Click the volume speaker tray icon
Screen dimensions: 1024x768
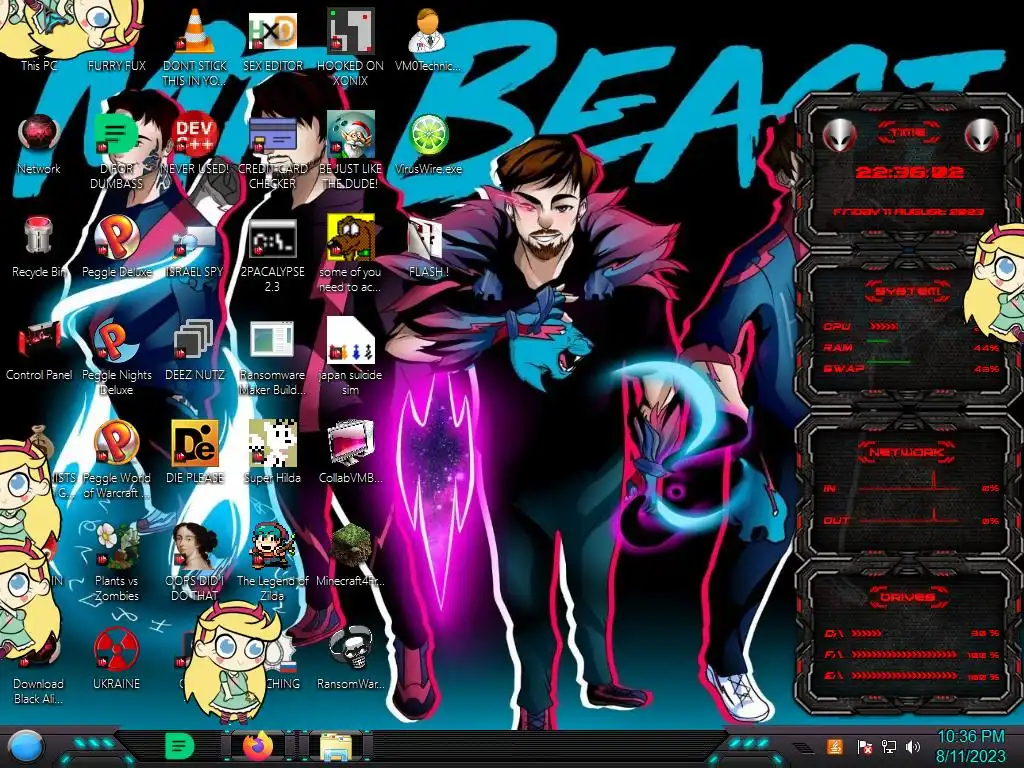[913, 746]
